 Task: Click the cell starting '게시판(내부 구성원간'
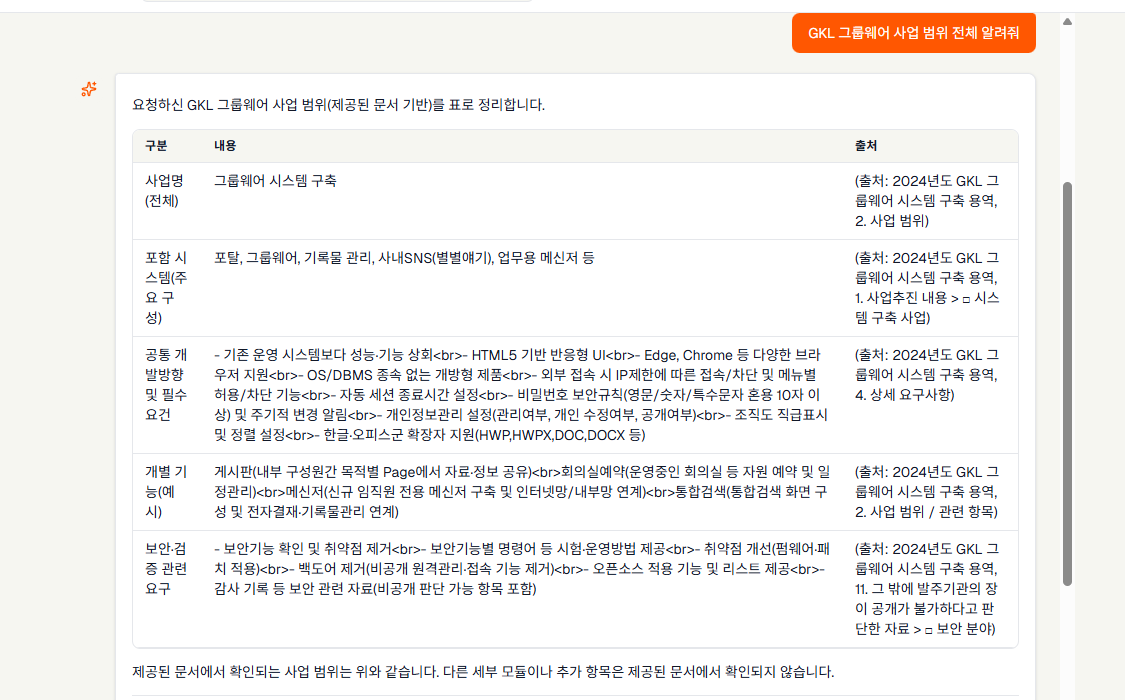coord(522,491)
